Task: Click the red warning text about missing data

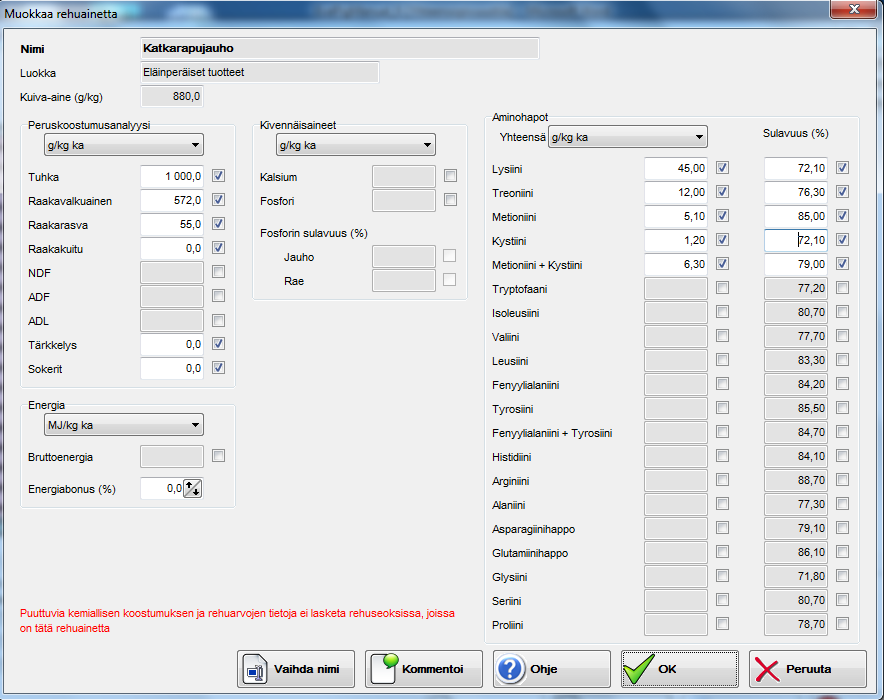Action: click(x=237, y=621)
